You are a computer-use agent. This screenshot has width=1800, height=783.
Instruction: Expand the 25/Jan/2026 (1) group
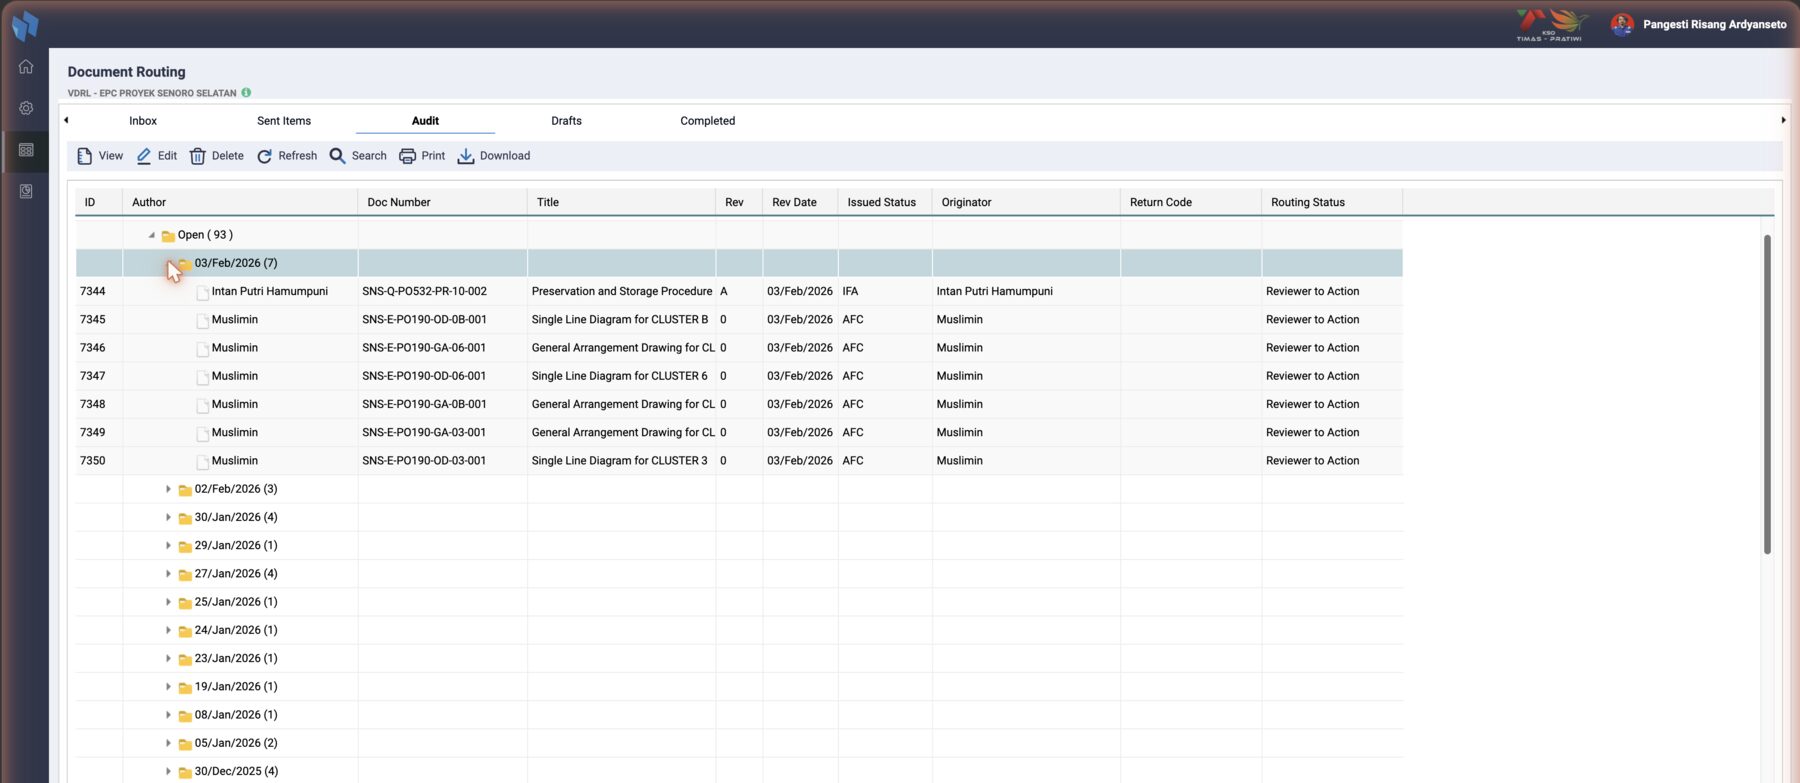pyautogui.click(x=168, y=602)
